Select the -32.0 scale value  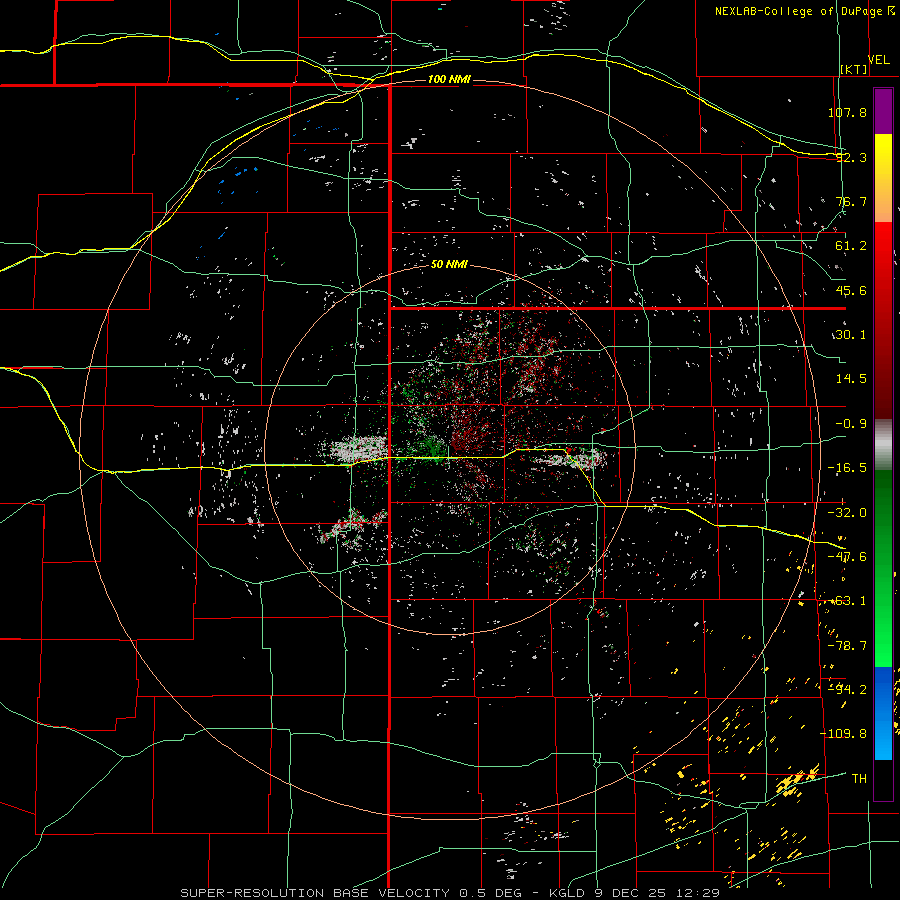[847, 513]
